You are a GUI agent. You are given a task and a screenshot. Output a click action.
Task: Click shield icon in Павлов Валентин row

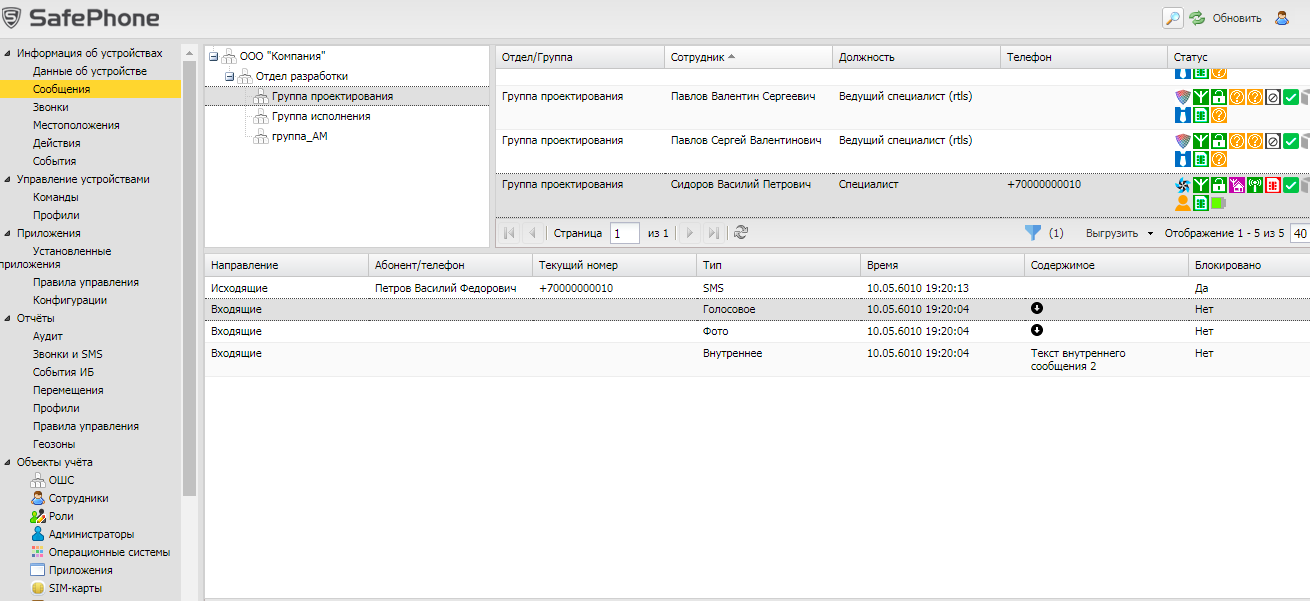point(1183,97)
